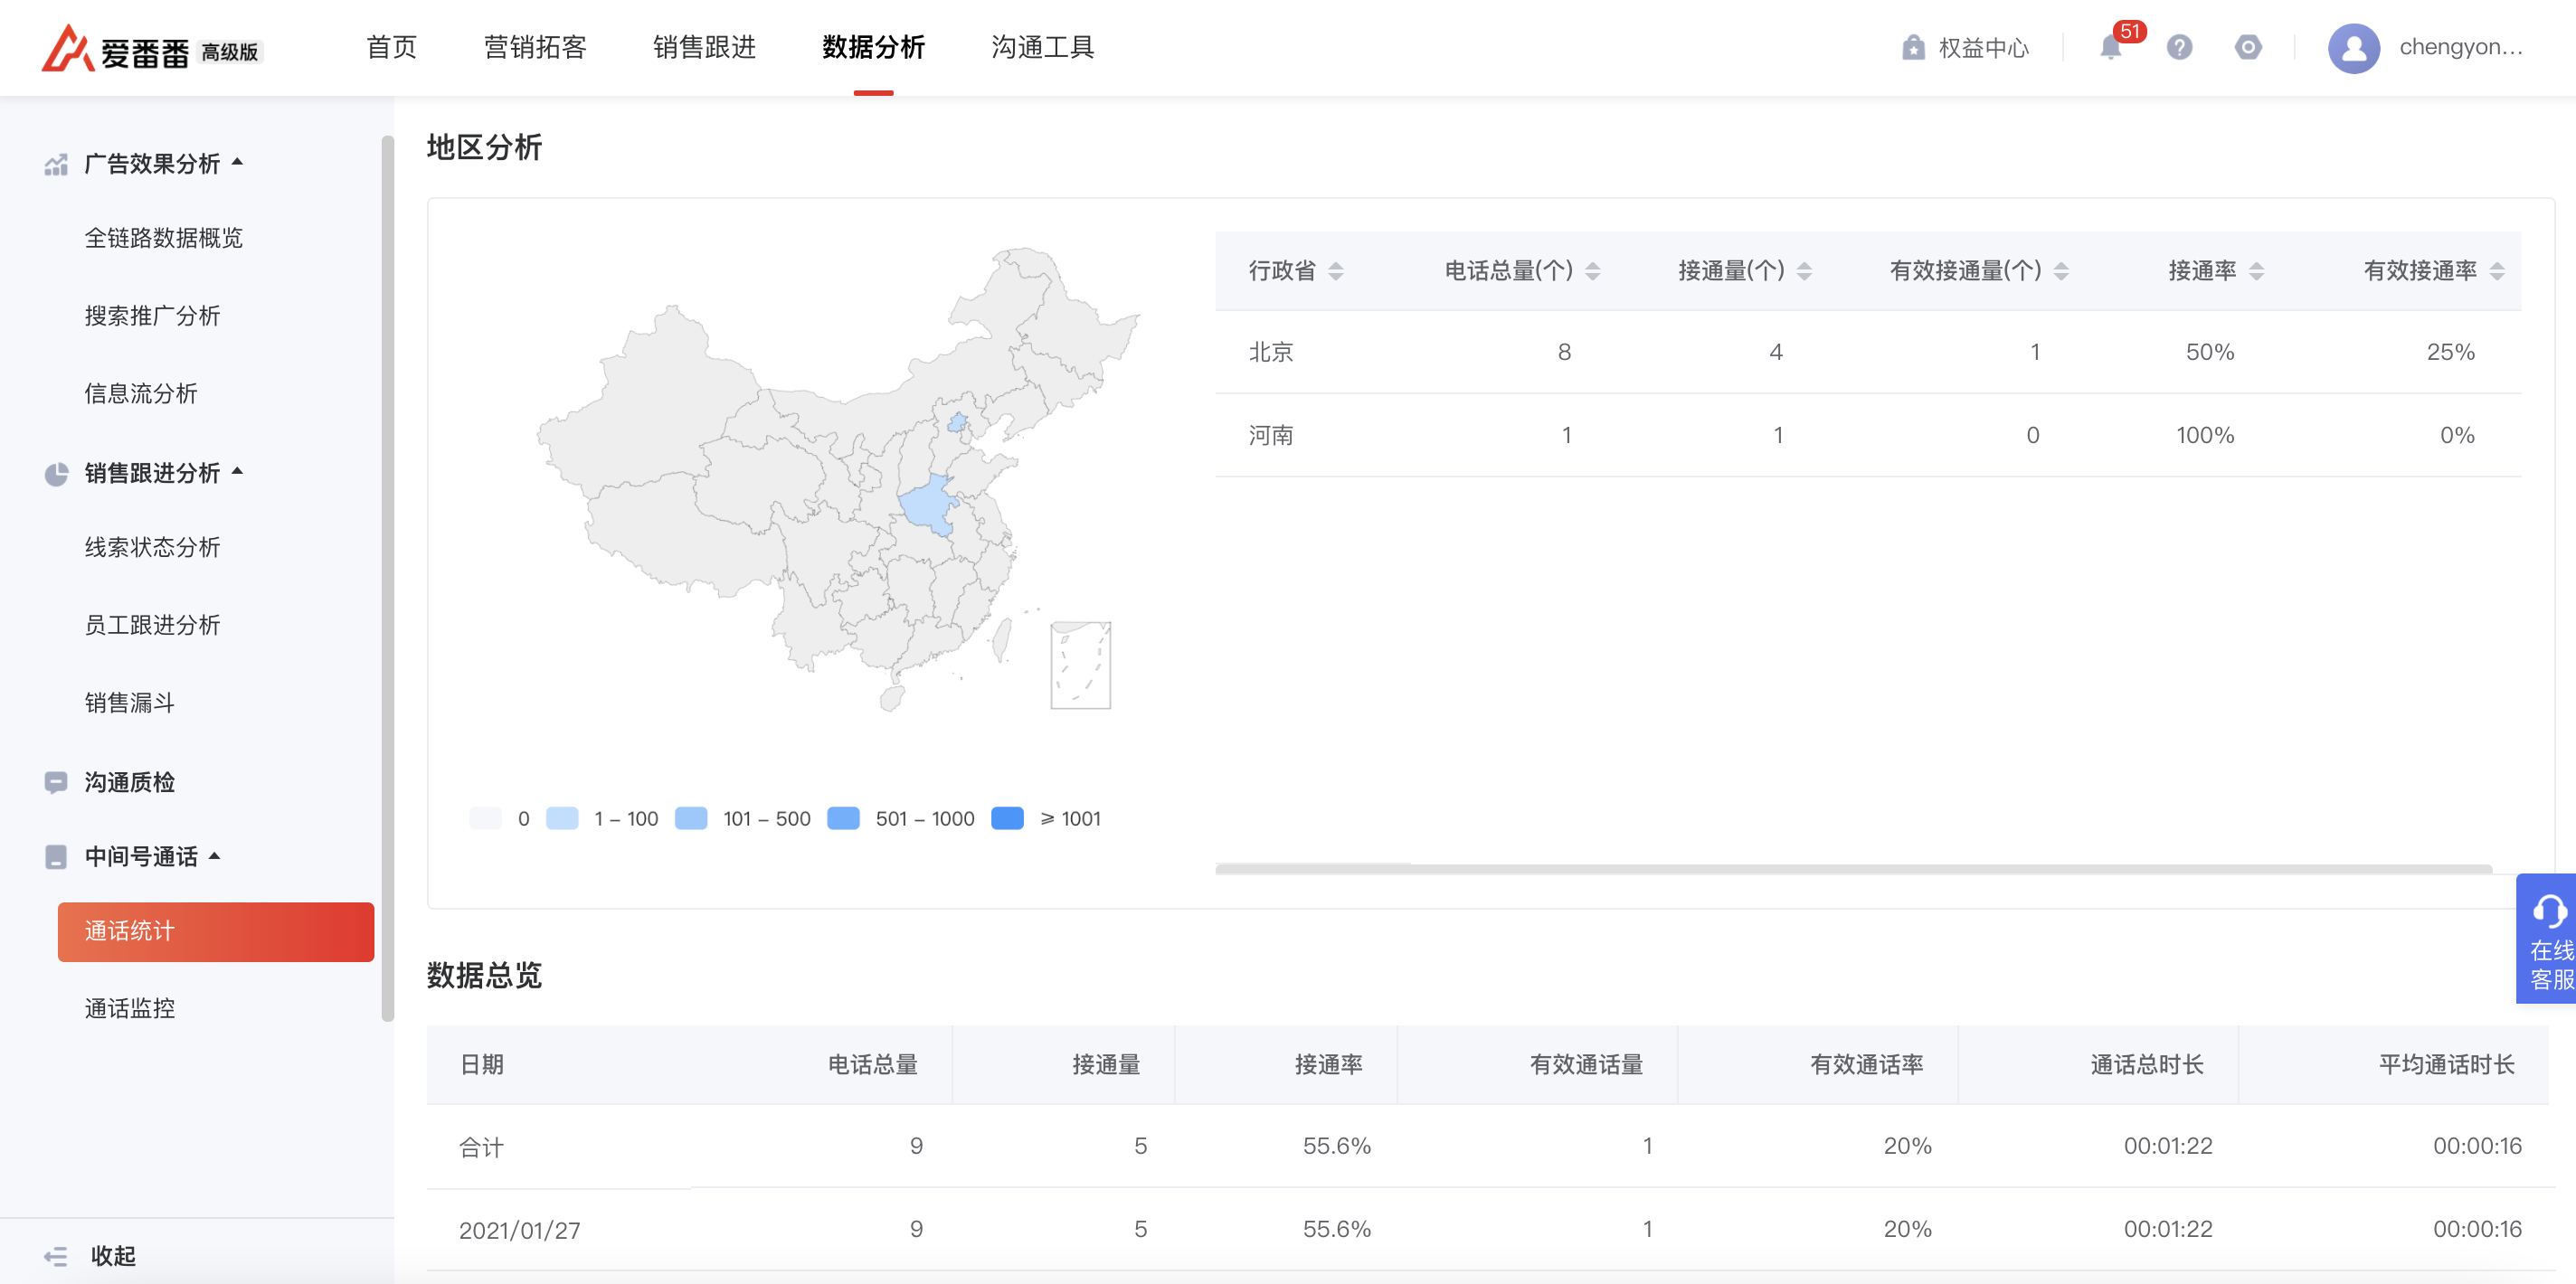This screenshot has height=1284, width=2576.
Task: Click the sidebar vertical scrollbar
Action: click(387, 578)
